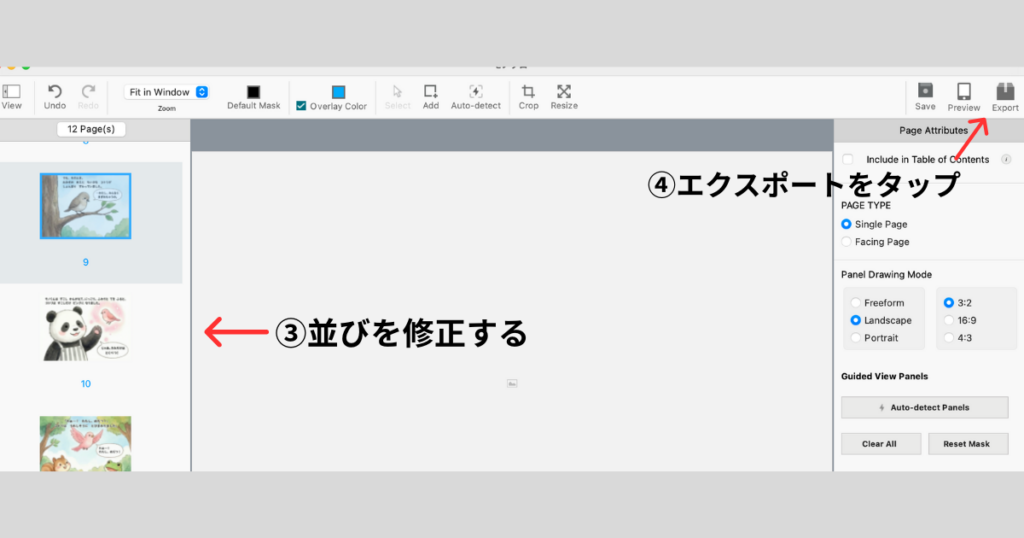The image size is (1024, 538).
Task: Pick the blue Overlay Color swatch
Action: point(338,91)
